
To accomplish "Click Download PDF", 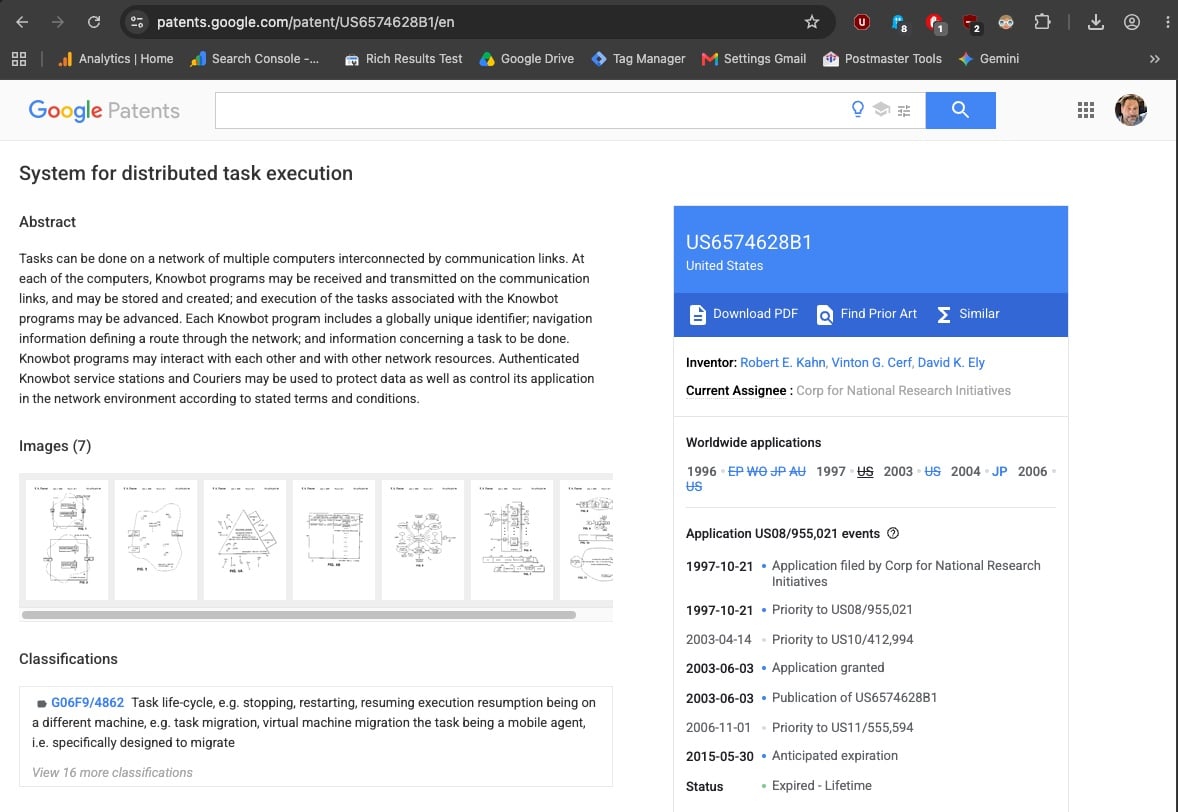I will (744, 314).
